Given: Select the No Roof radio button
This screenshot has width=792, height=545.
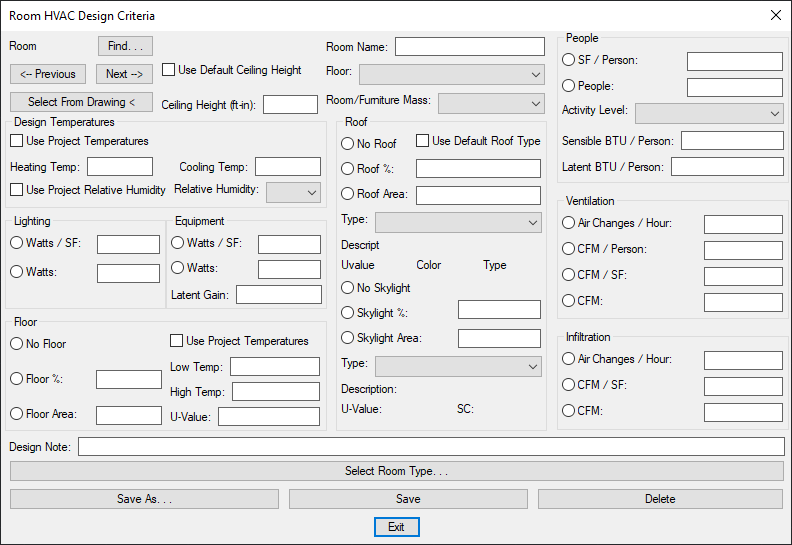Looking at the screenshot, I should point(348,144).
